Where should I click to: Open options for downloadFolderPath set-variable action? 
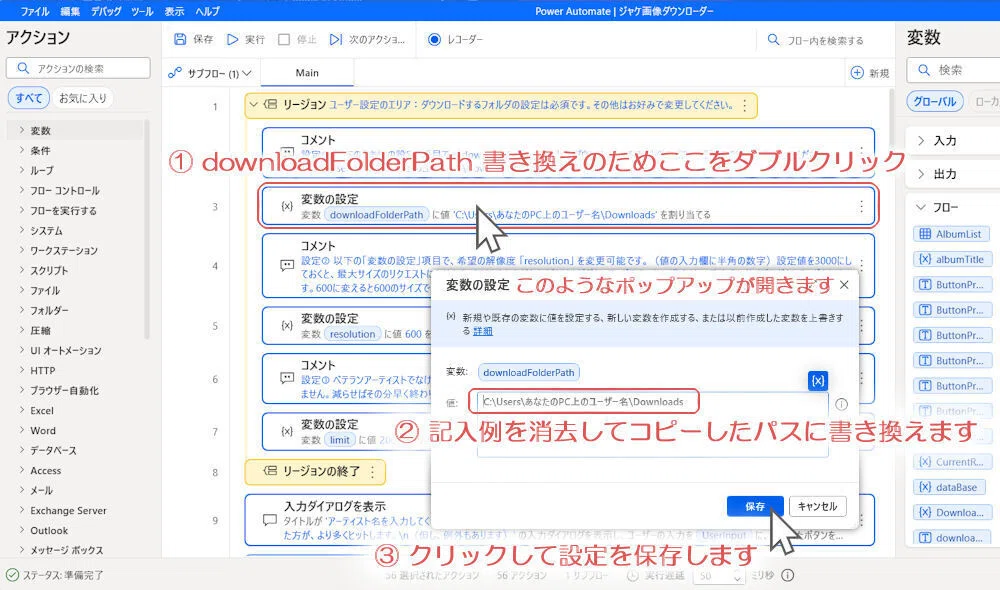click(862, 206)
